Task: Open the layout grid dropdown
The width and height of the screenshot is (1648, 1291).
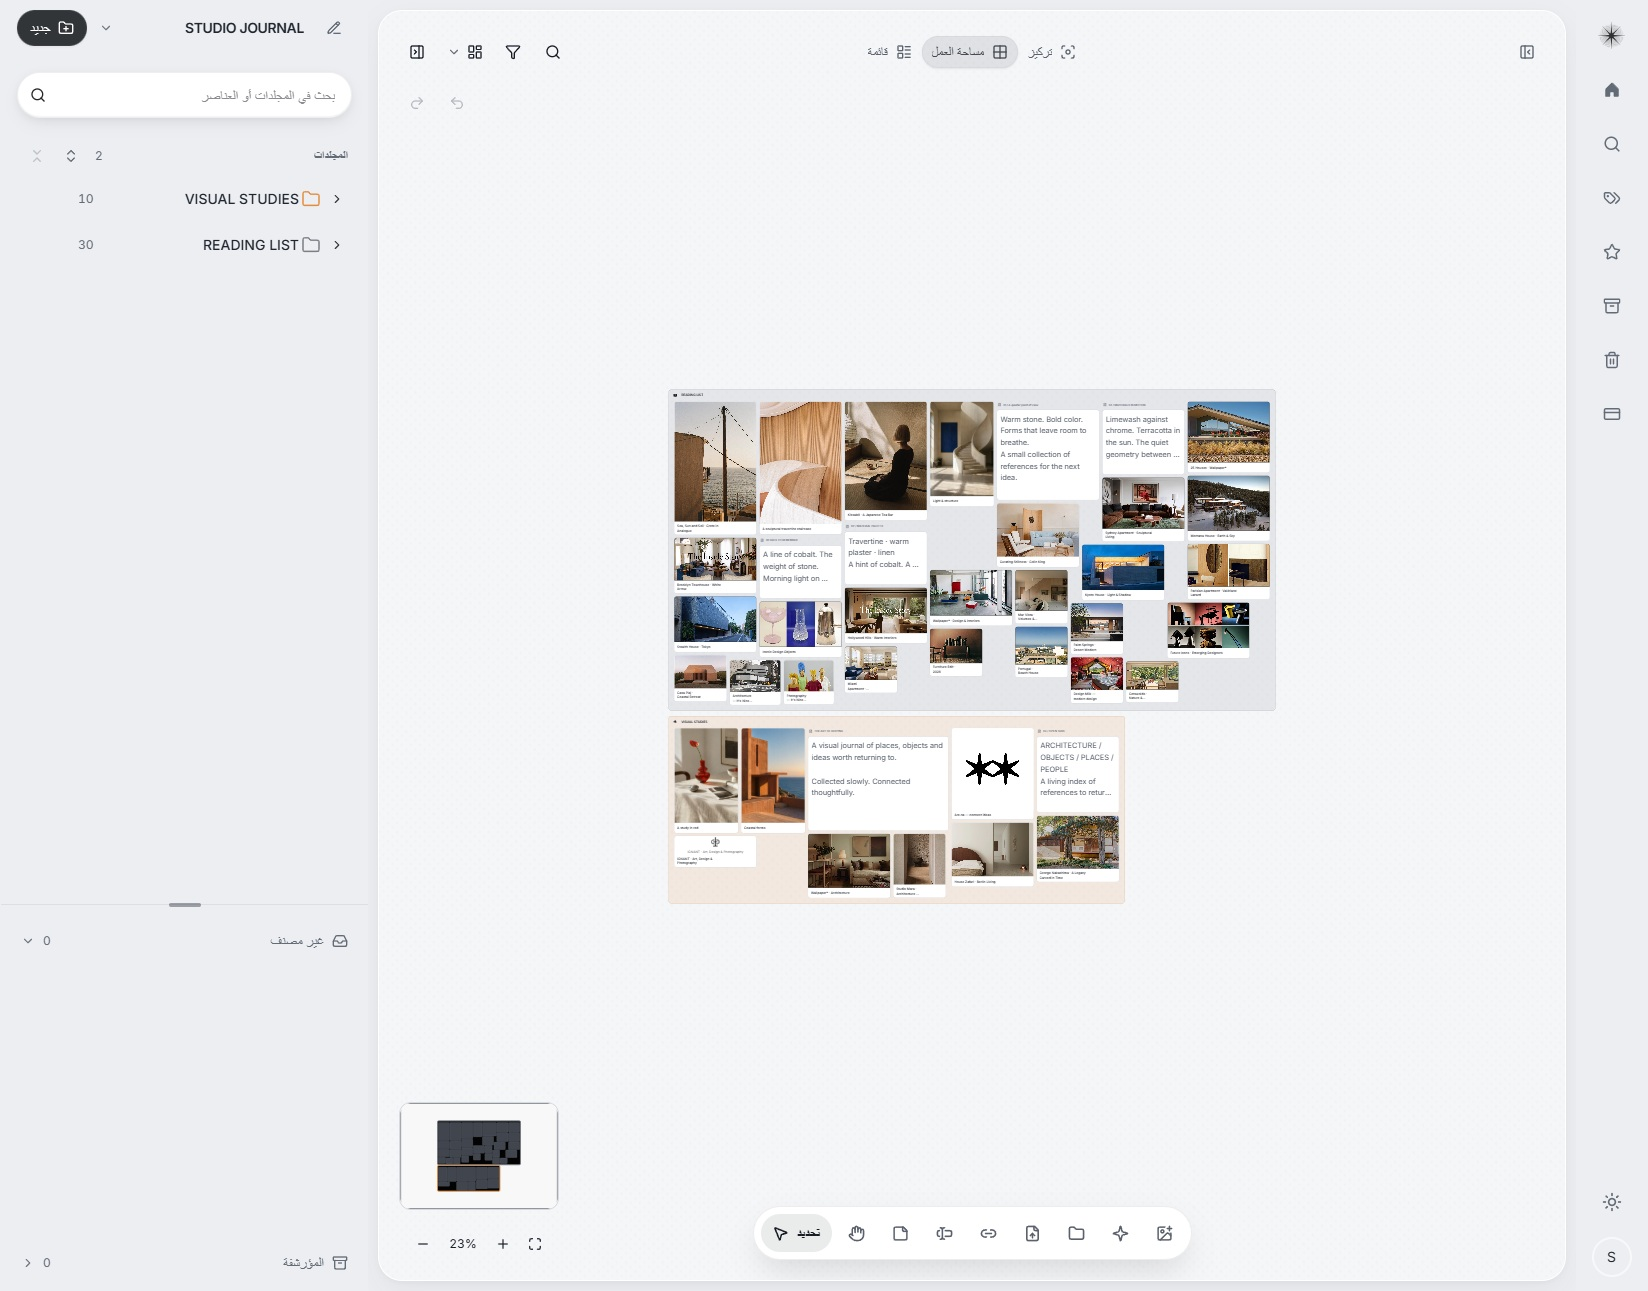Action: click(467, 52)
